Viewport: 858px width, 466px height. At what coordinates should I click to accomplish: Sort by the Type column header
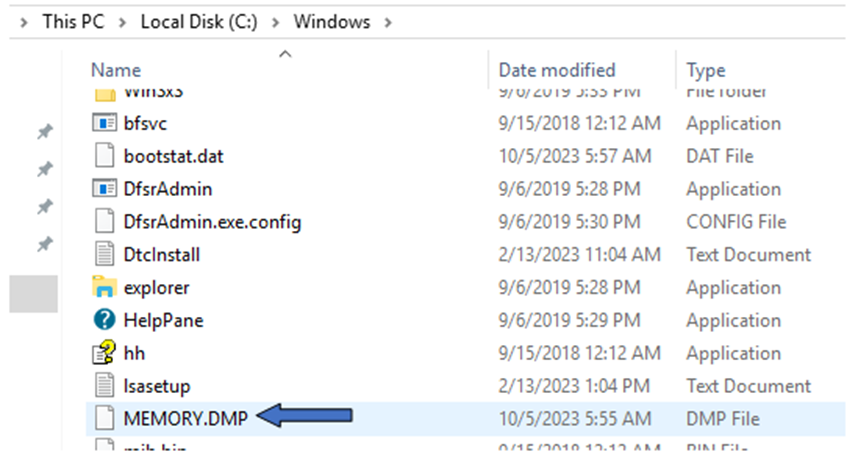tap(706, 70)
